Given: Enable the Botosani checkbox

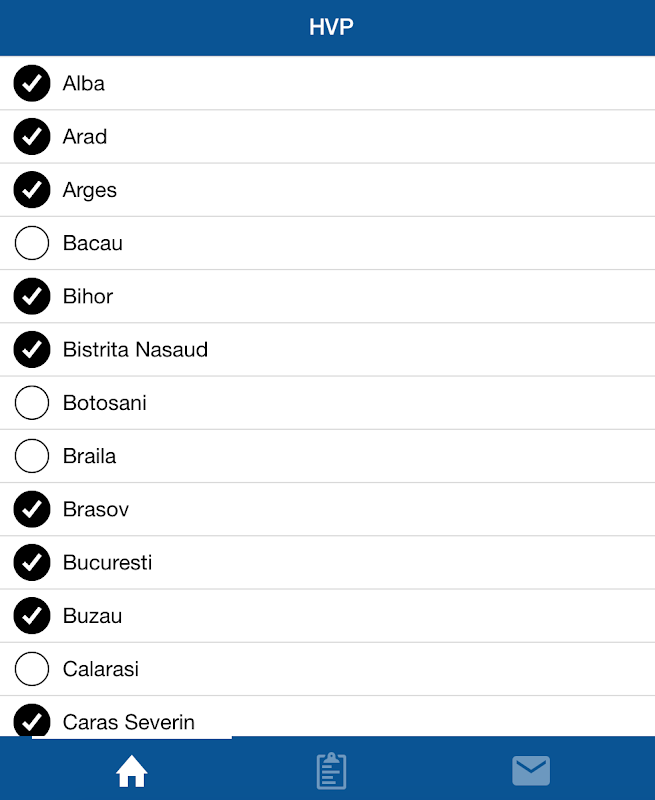Looking at the screenshot, I should tap(32, 403).
